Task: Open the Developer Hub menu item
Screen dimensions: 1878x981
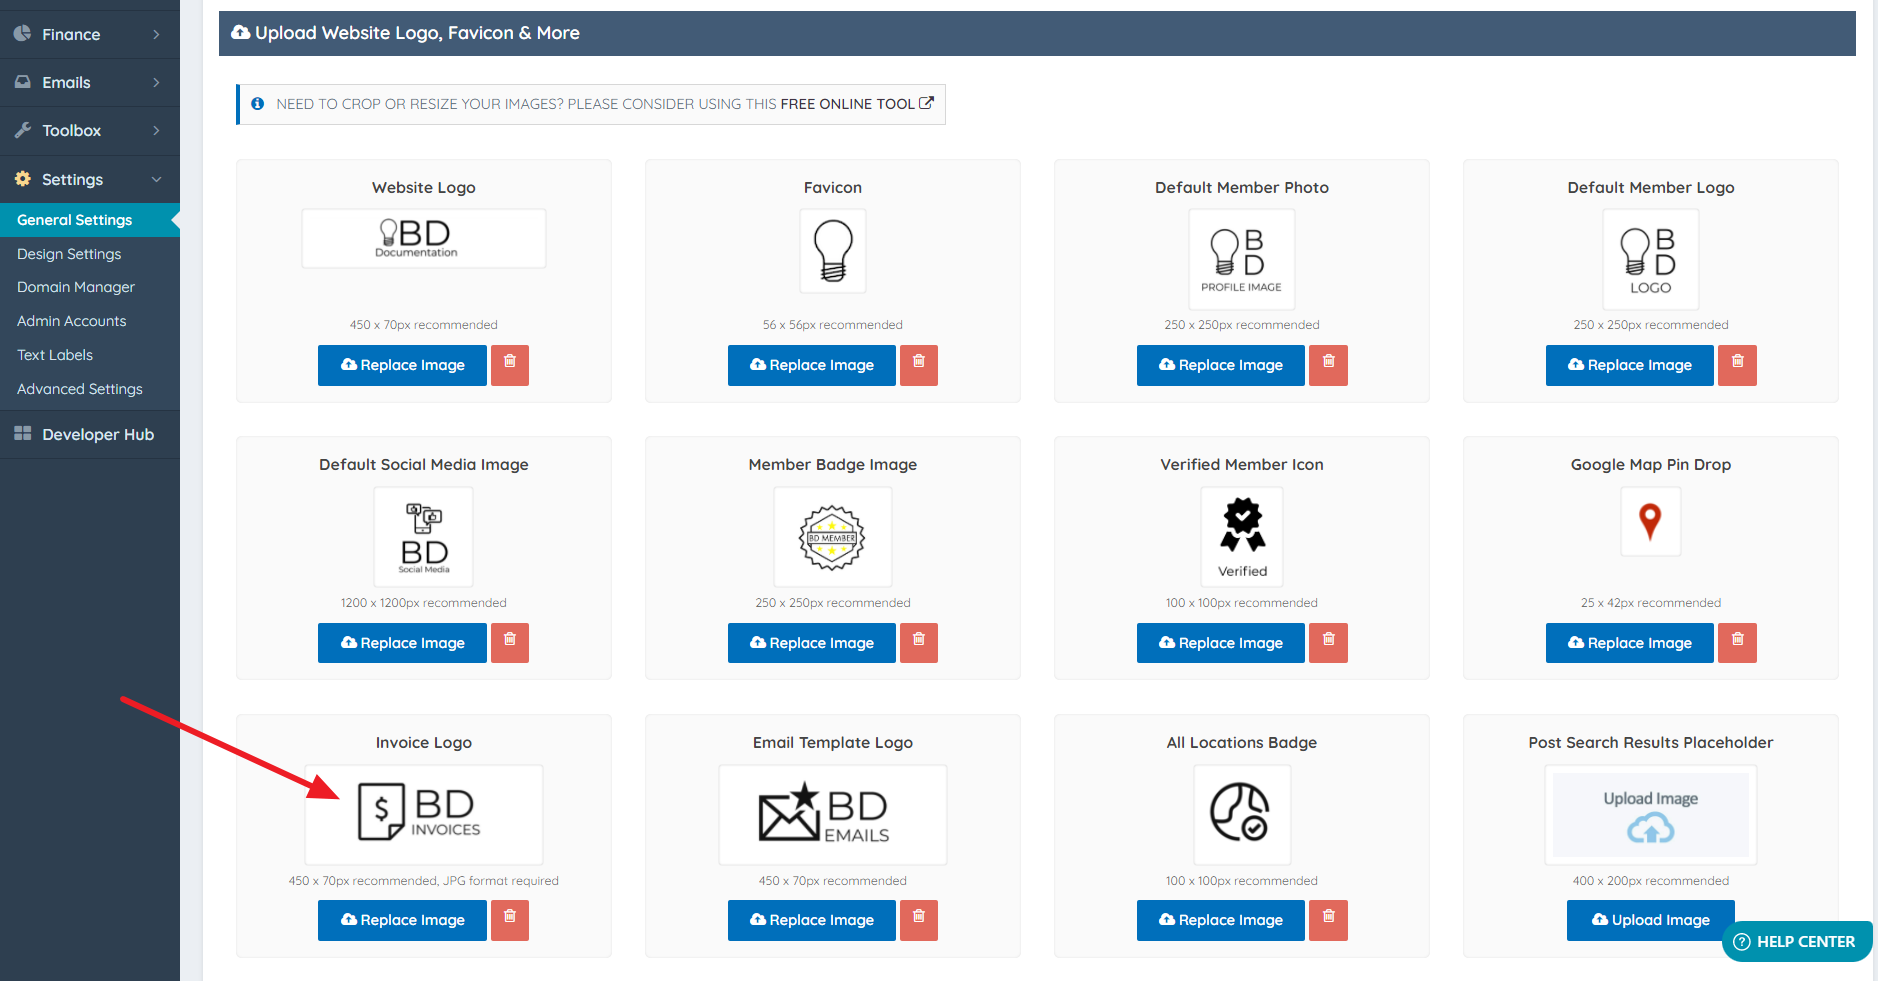Action: [90, 434]
